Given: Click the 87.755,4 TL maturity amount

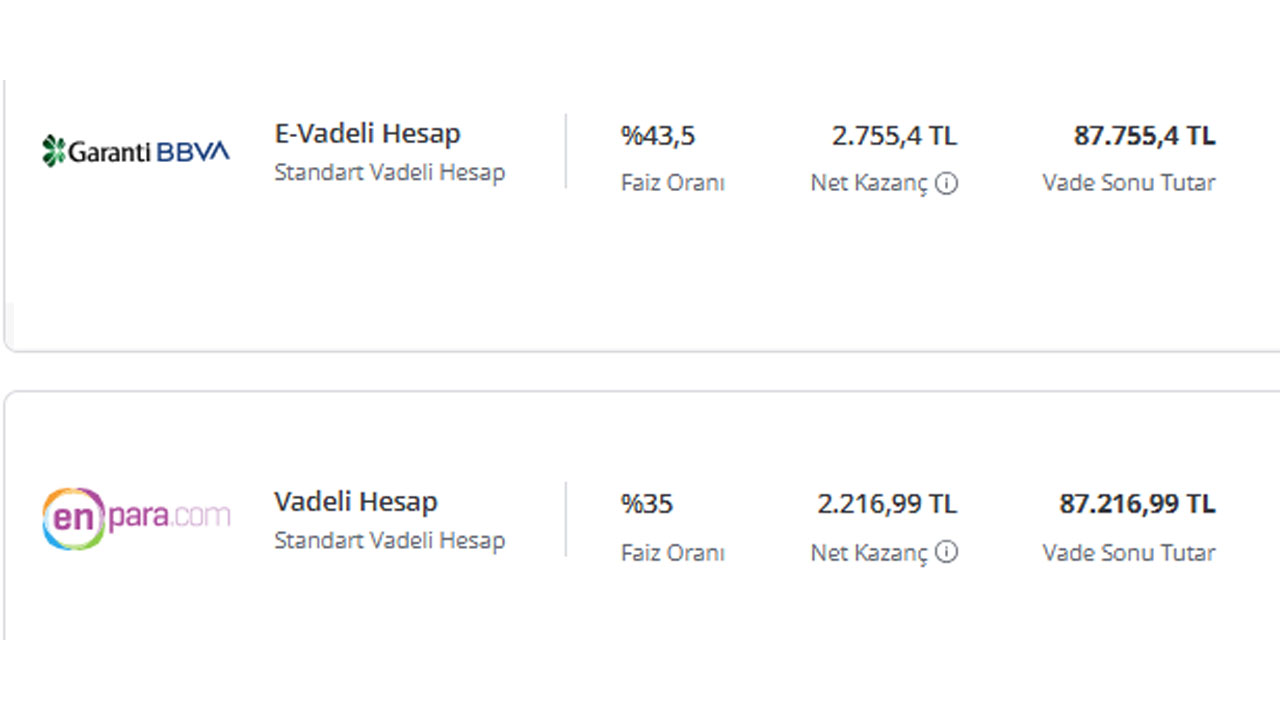Looking at the screenshot, I should (x=1145, y=136).
